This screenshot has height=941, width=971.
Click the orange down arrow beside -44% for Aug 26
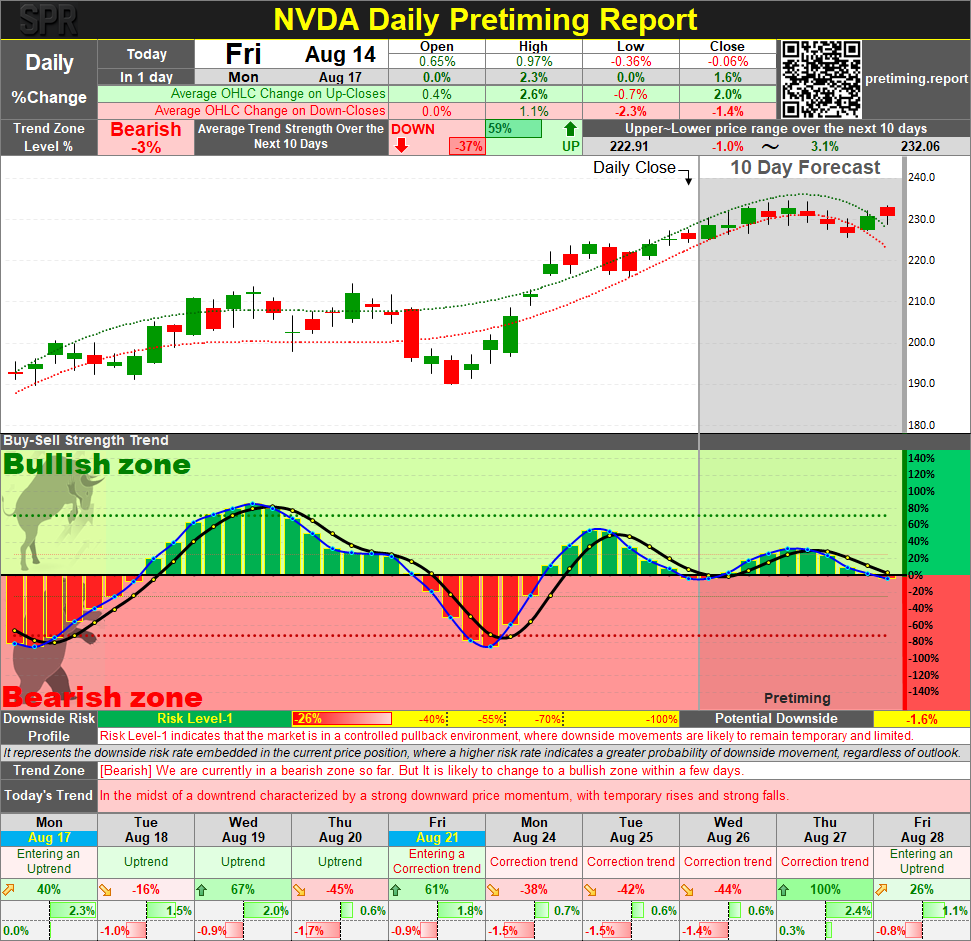coord(687,890)
